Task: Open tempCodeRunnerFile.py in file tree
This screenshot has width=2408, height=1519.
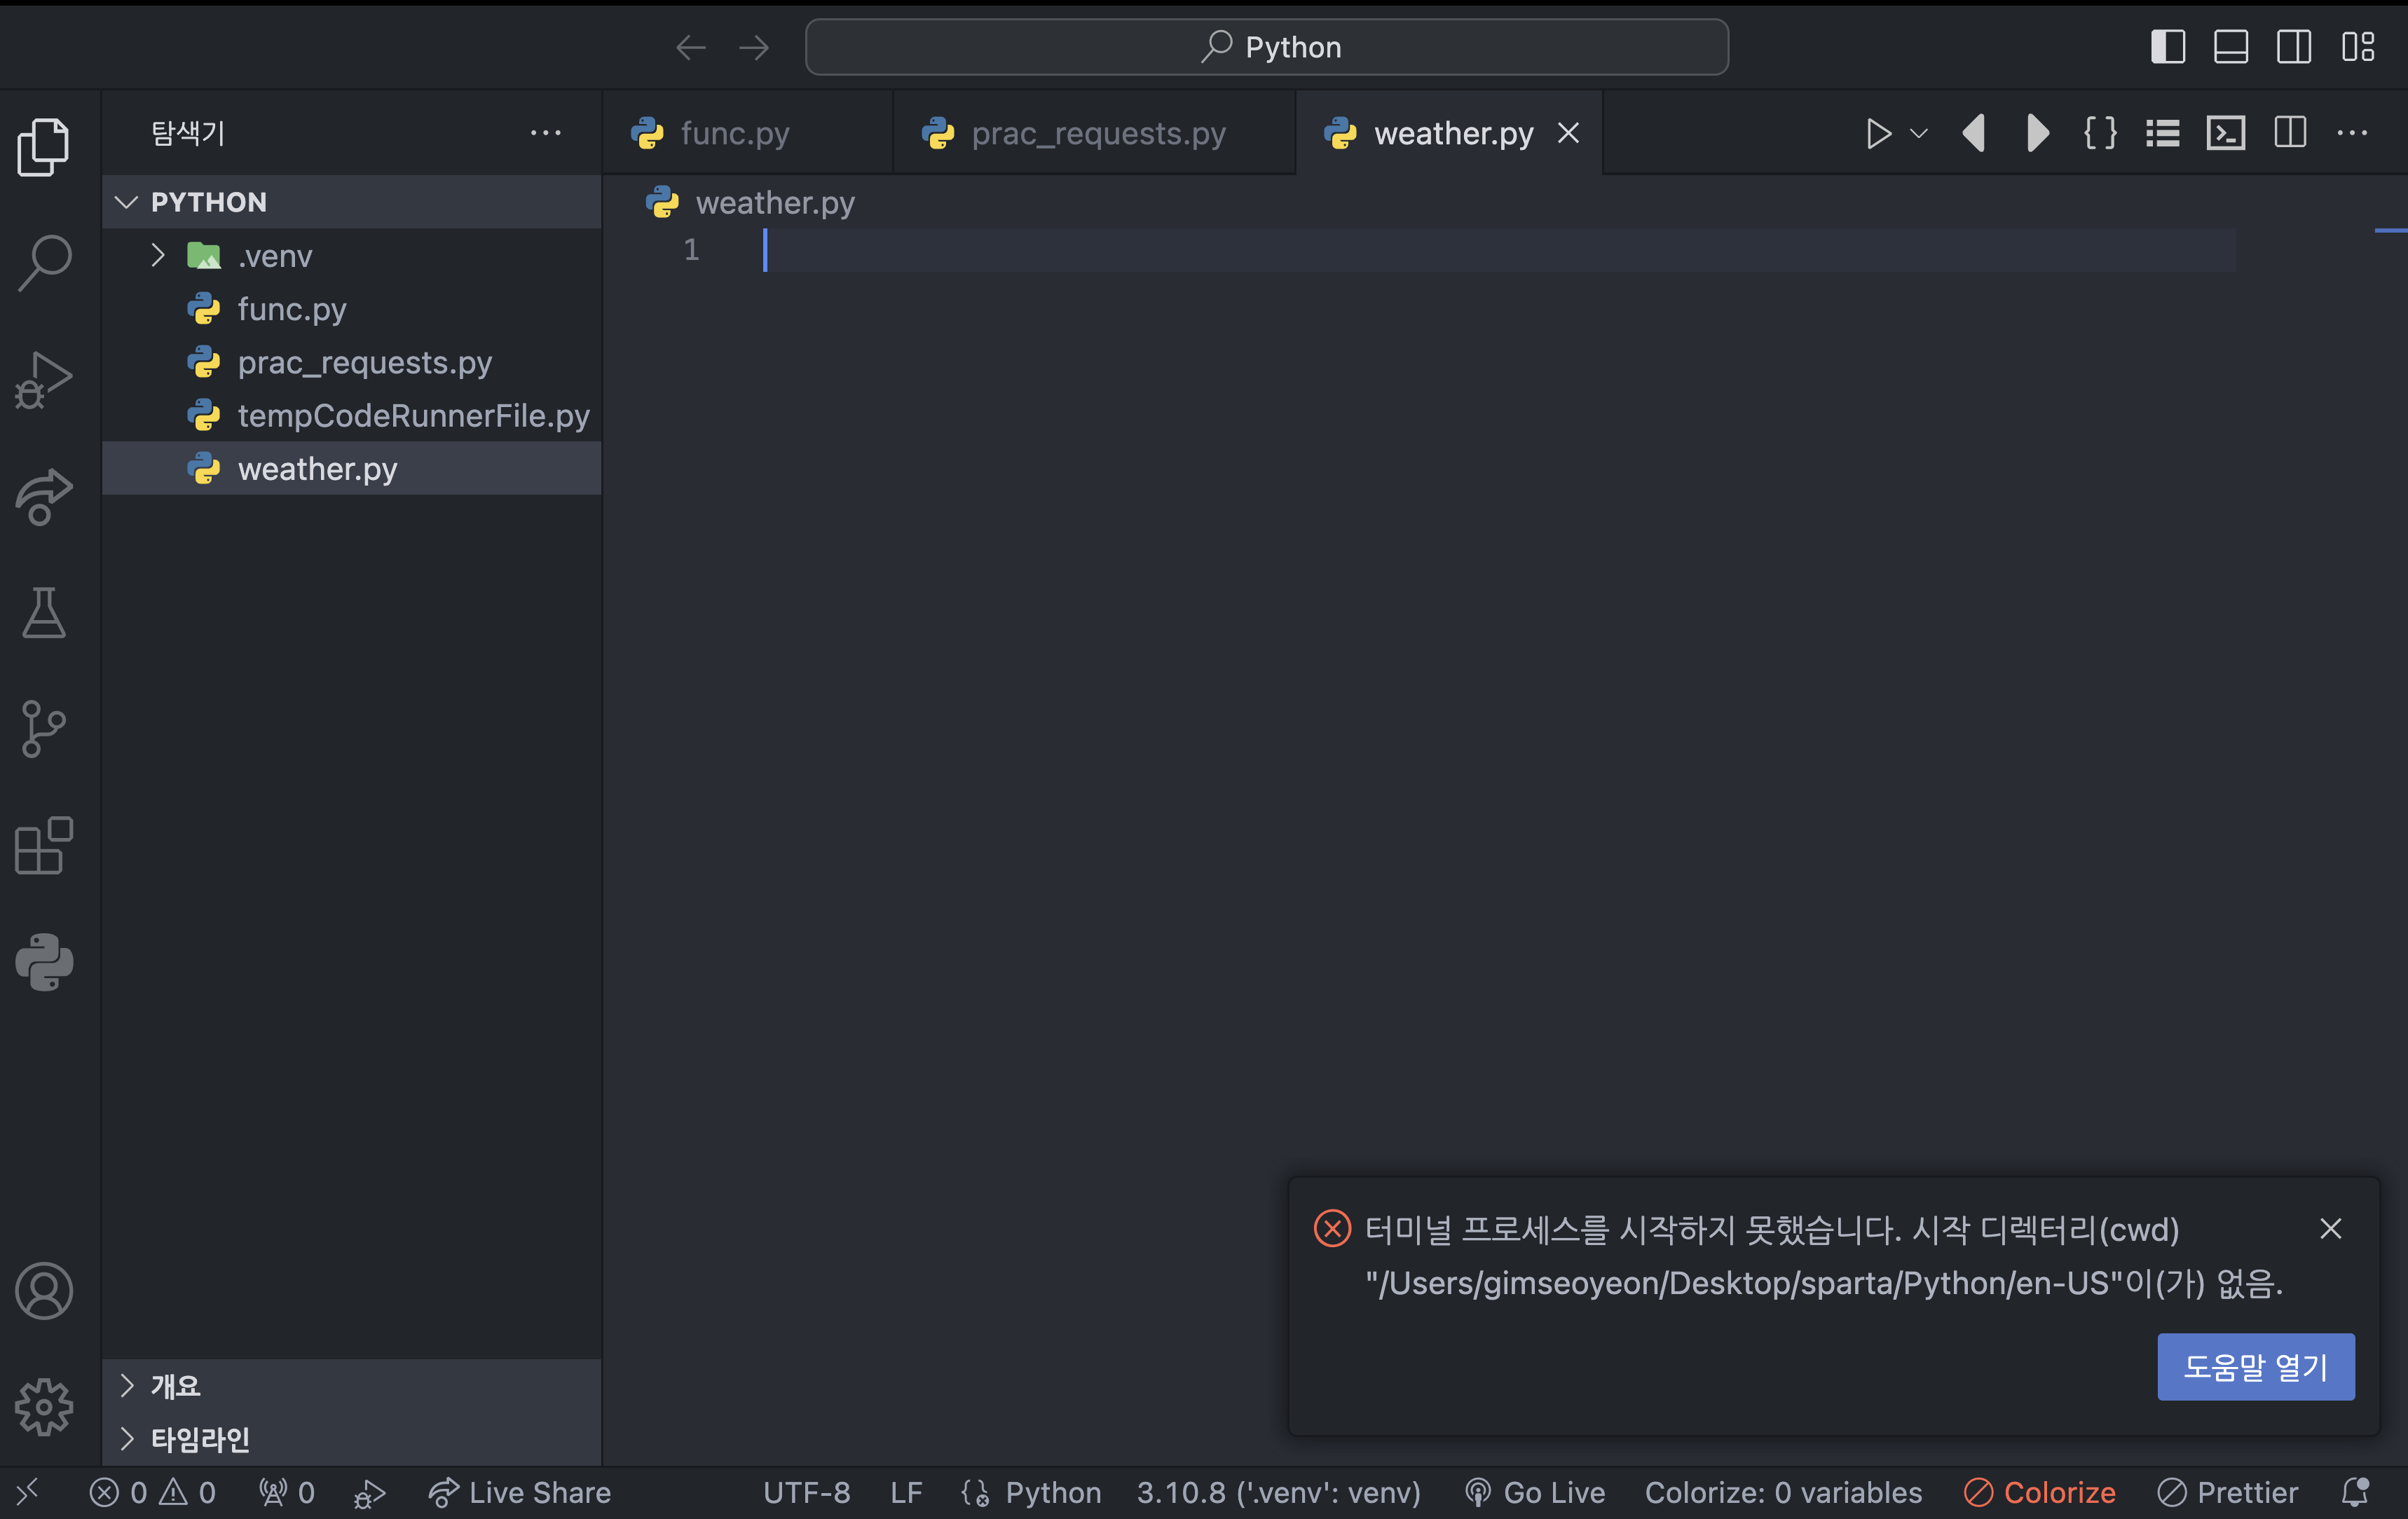Action: click(x=352, y=415)
